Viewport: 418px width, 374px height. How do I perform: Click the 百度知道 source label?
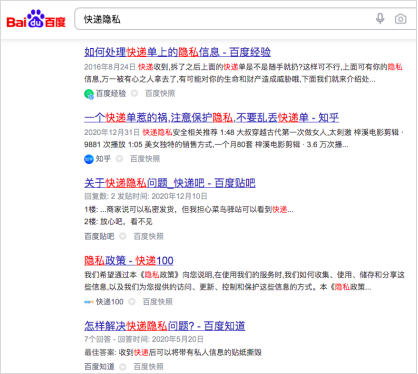click(99, 367)
